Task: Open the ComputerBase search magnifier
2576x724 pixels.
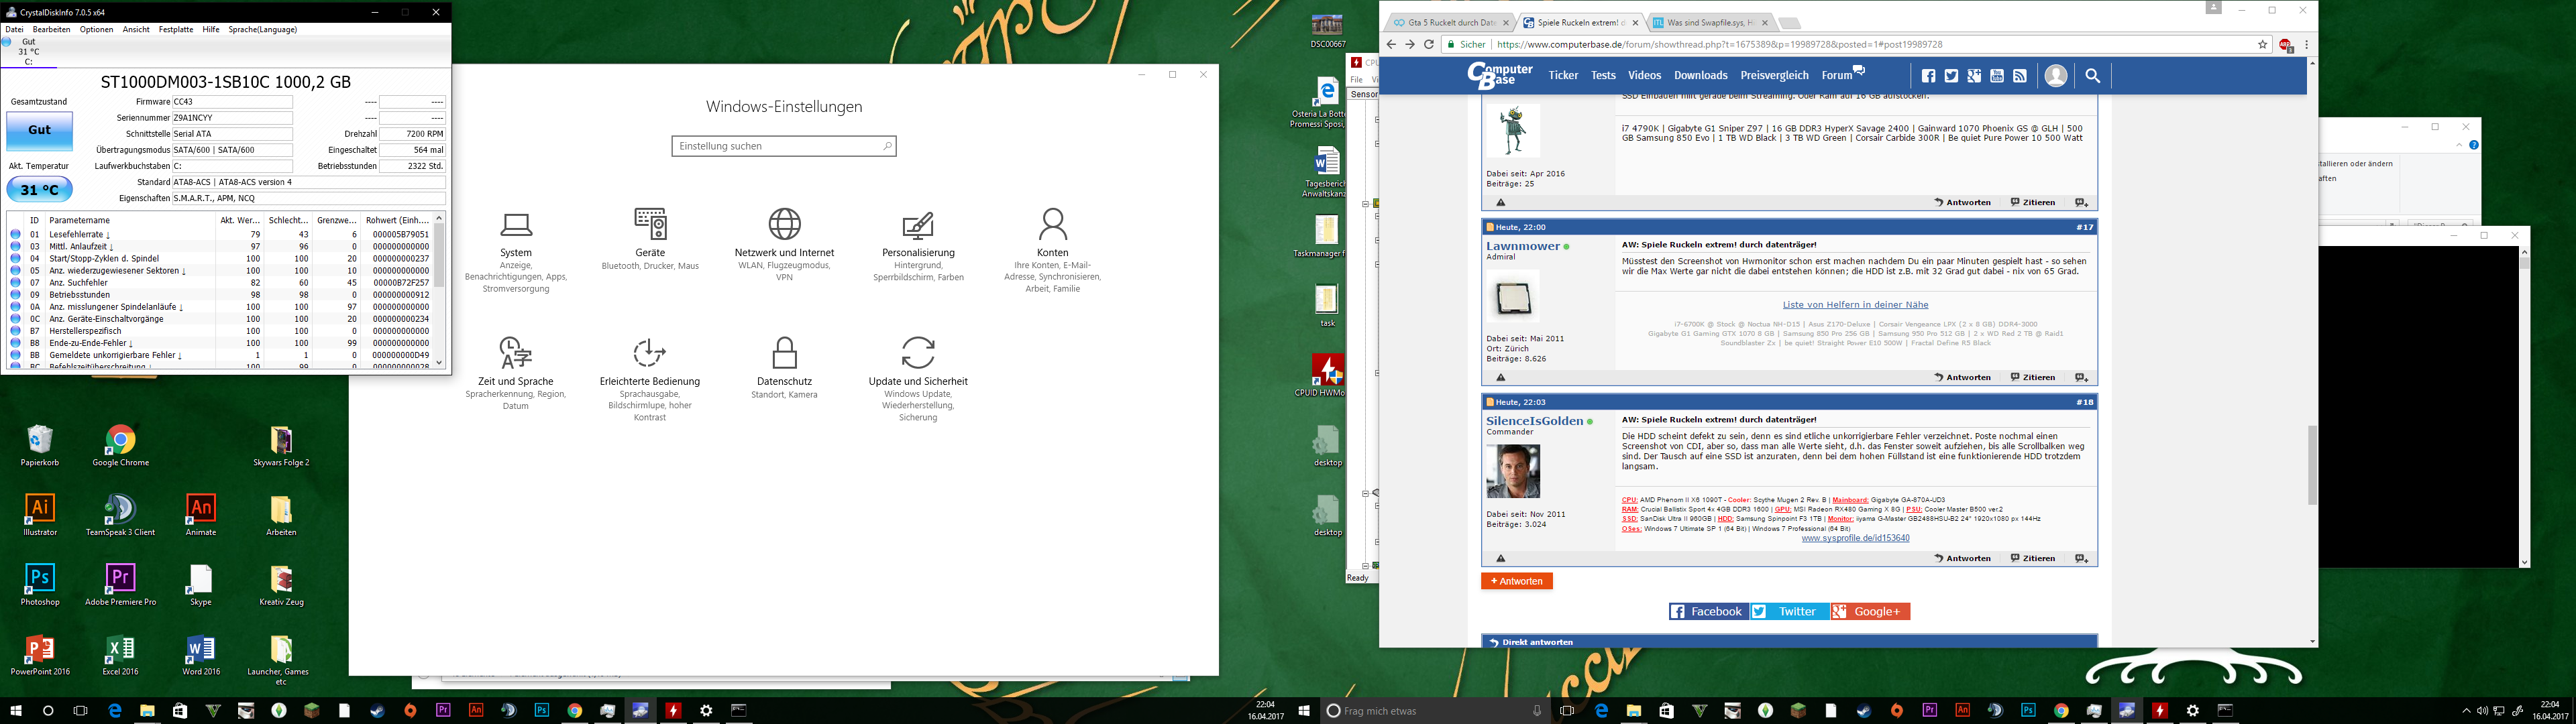Action: pyautogui.click(x=2092, y=76)
